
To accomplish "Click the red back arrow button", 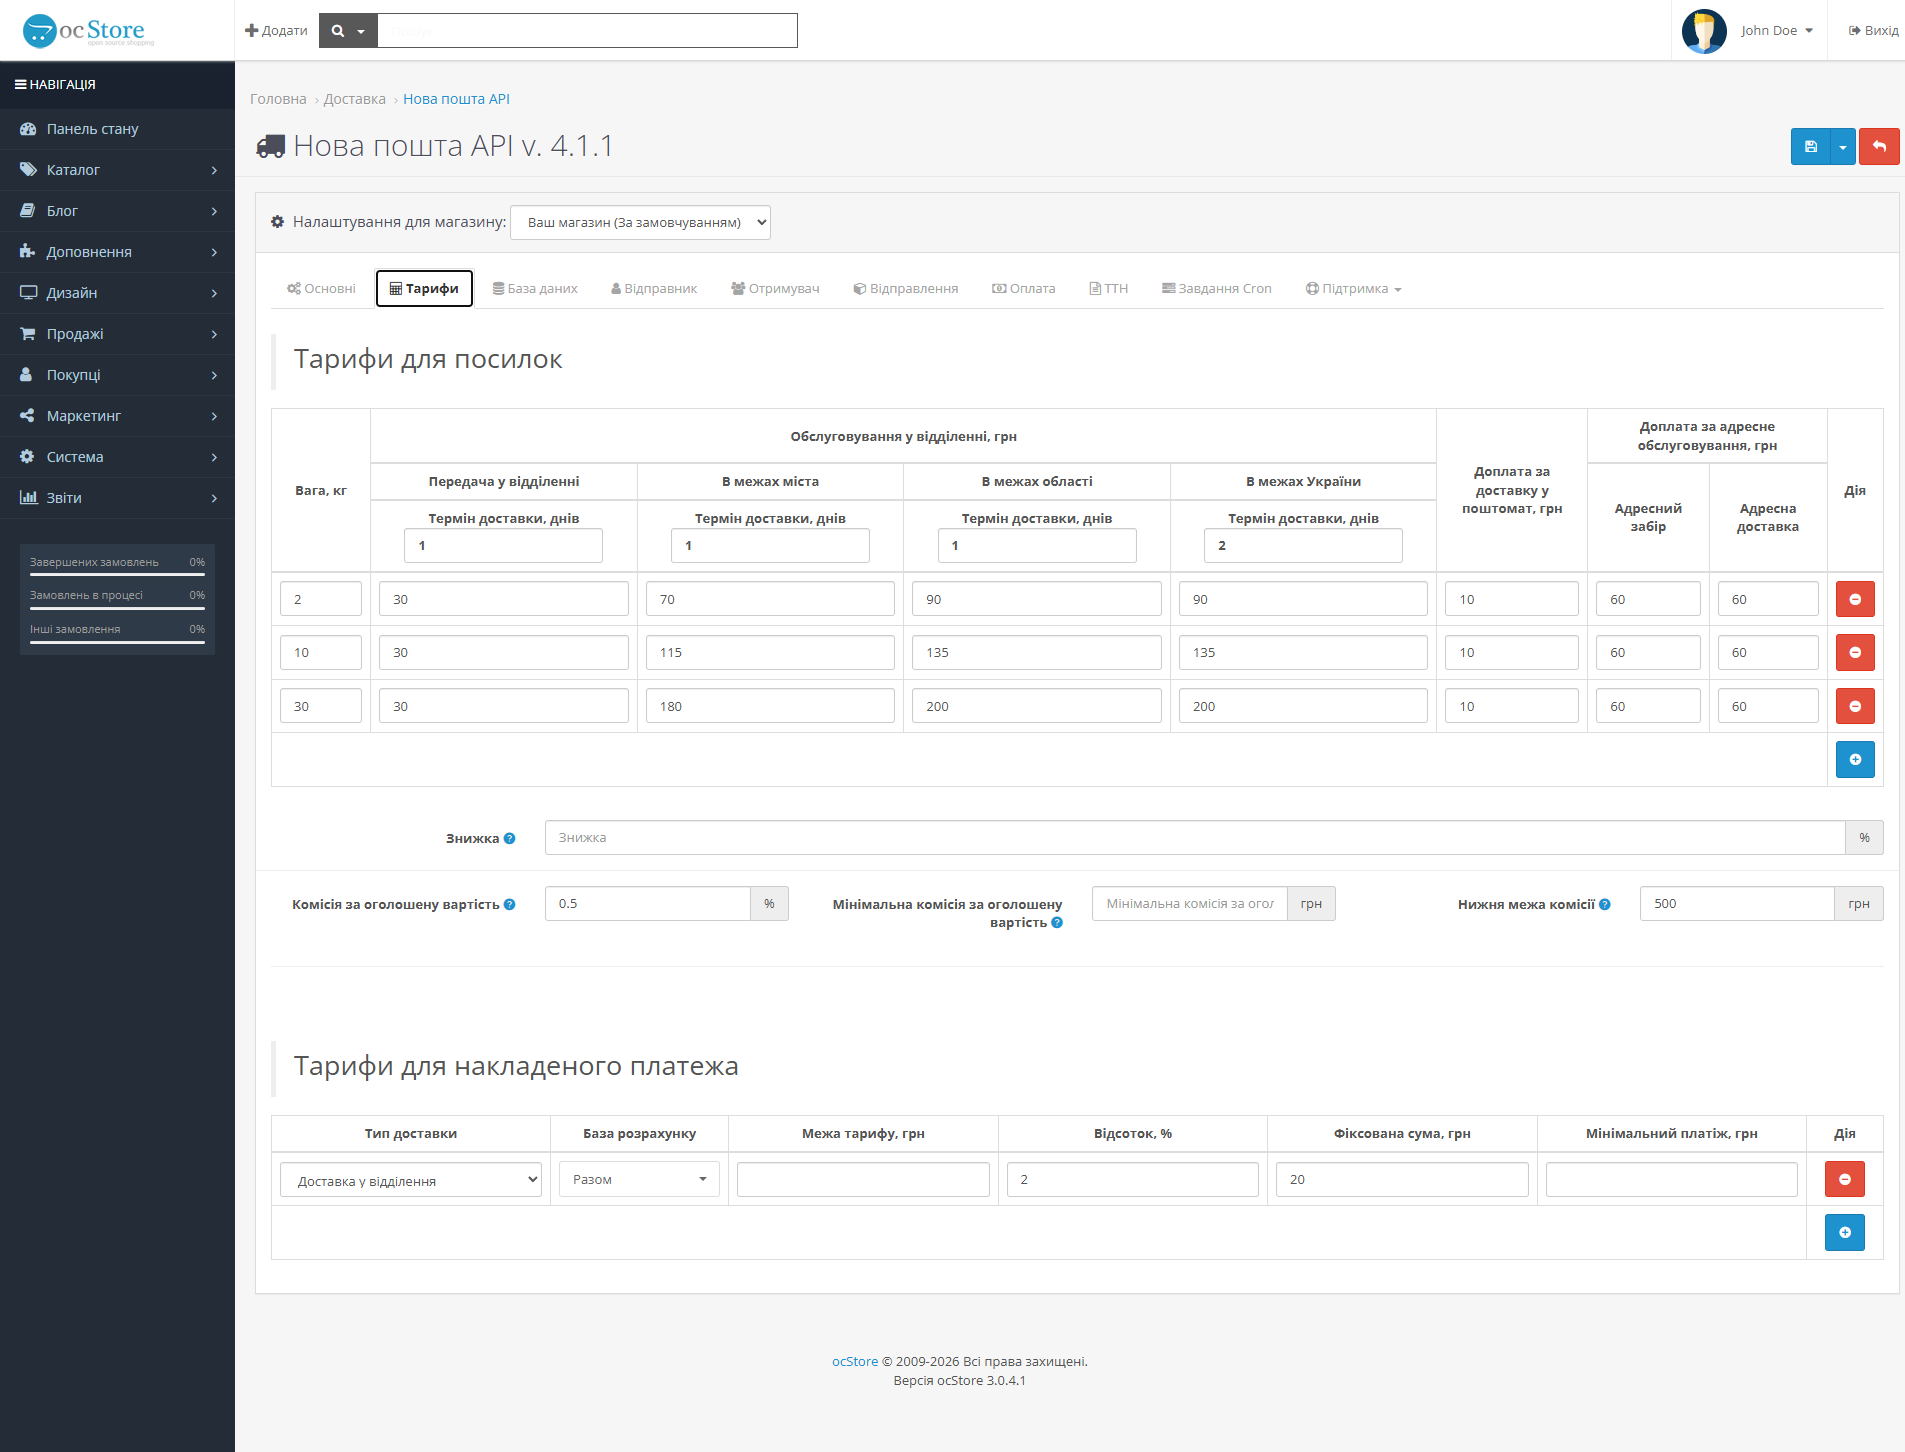I will 1879,147.
